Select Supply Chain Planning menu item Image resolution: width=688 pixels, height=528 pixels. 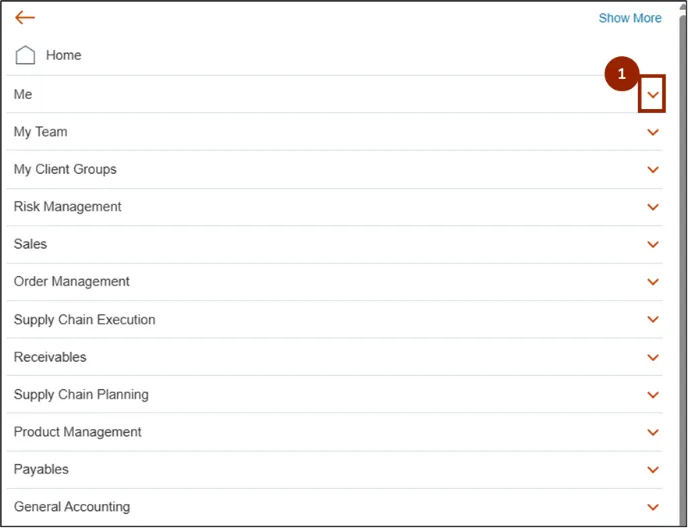[81, 394]
